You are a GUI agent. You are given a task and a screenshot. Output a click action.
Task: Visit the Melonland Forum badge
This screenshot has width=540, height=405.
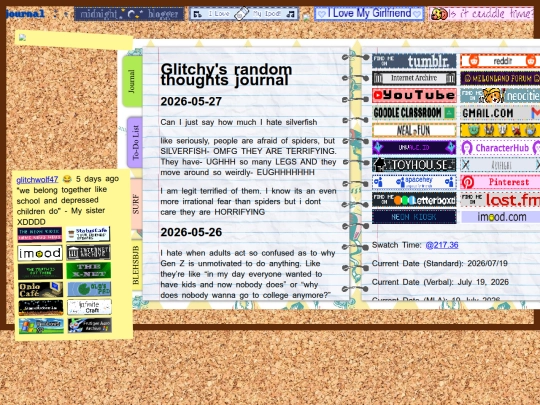(x=500, y=78)
